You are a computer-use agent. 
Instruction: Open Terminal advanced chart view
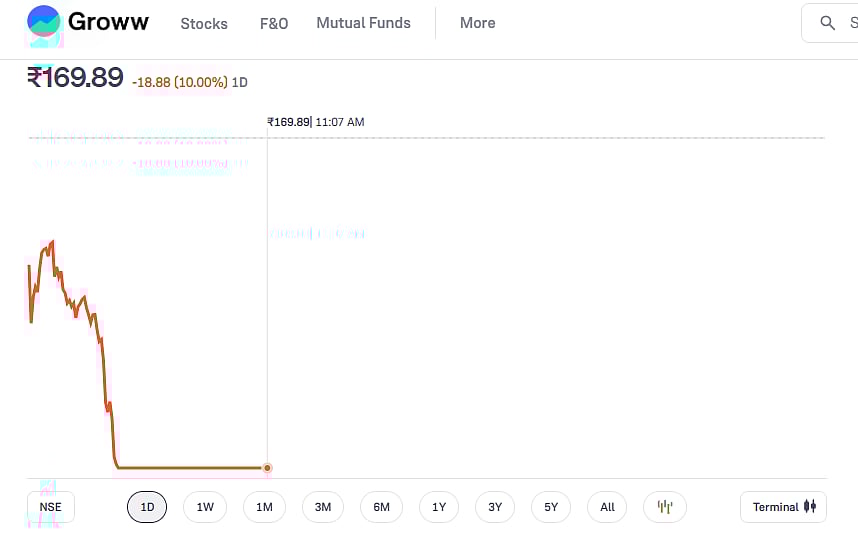tap(783, 507)
